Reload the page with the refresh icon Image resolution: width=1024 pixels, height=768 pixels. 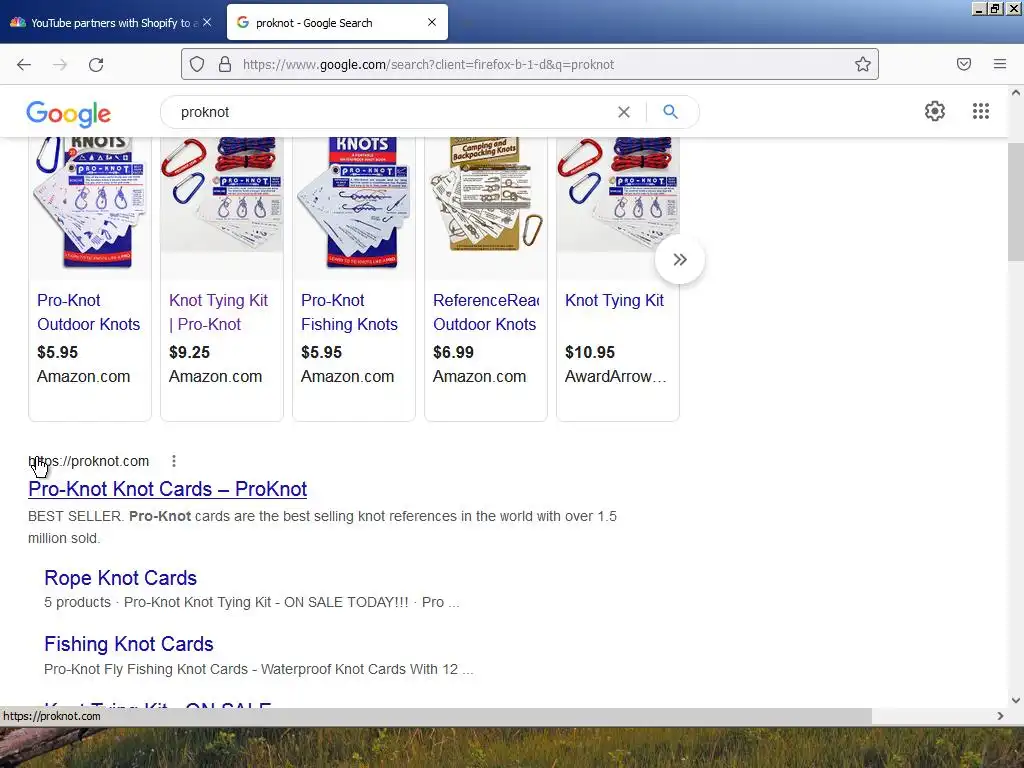point(96,64)
